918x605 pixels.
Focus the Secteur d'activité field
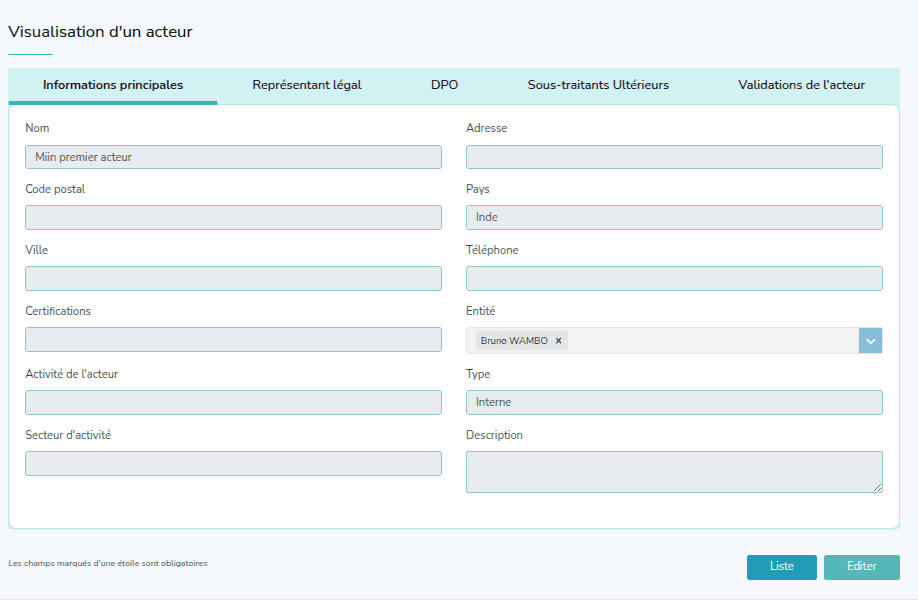[x=233, y=463]
